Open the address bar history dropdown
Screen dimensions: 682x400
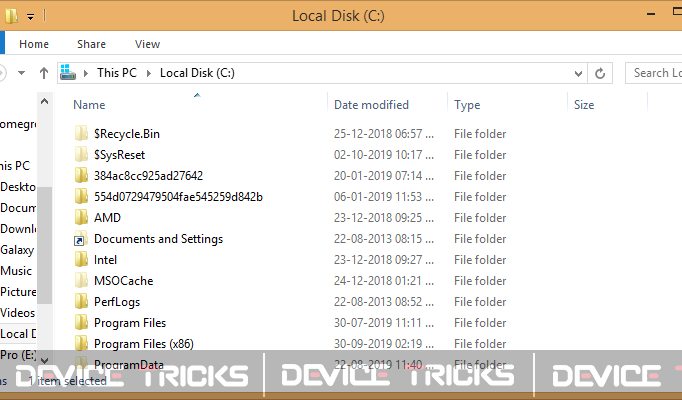pos(578,73)
